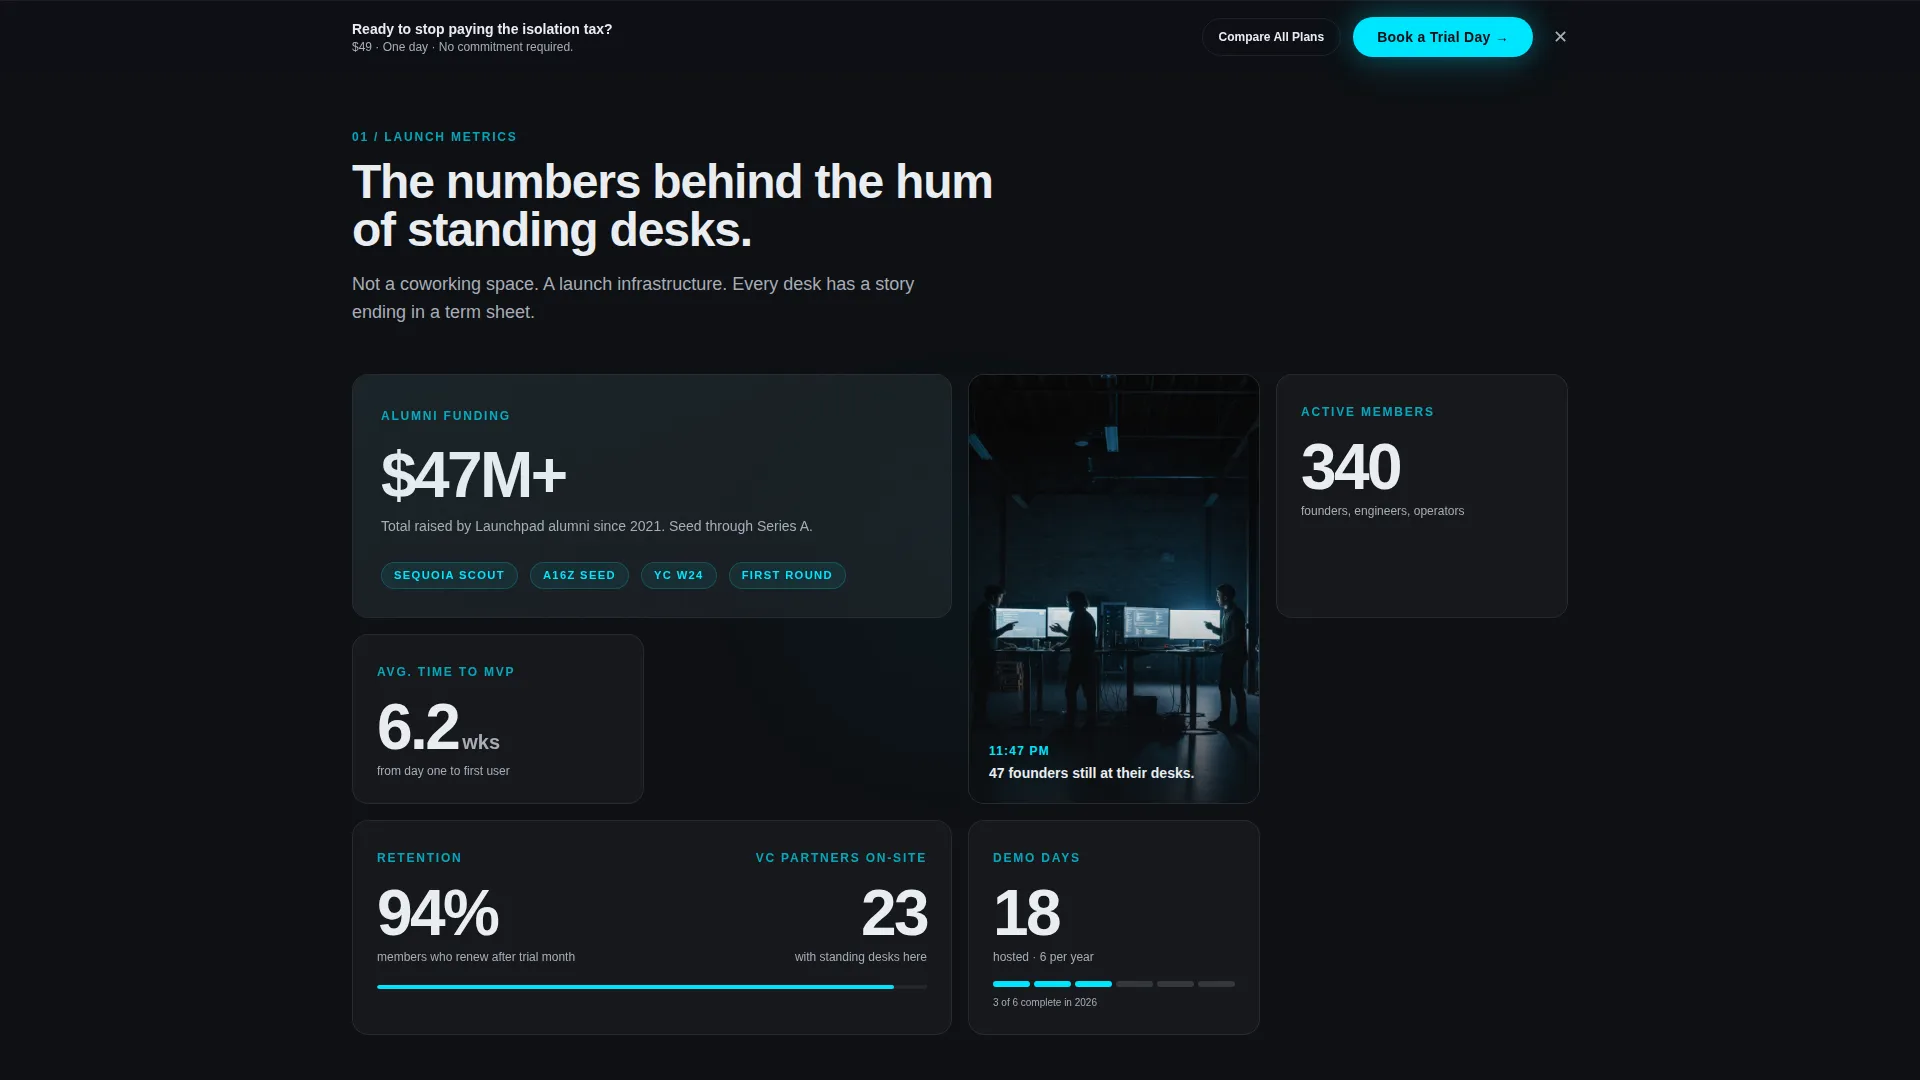1920x1080 pixels.
Task: Click the $47M+ funding figure
Action: 473,475
